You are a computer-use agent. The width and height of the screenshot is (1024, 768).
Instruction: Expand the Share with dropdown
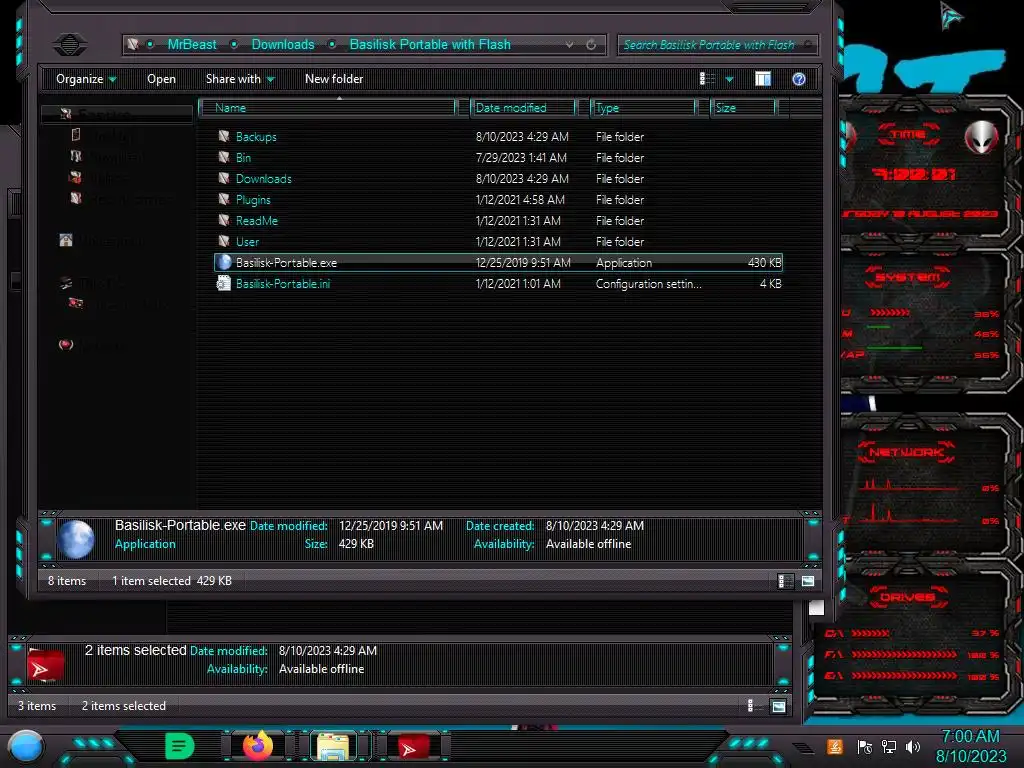[240, 79]
